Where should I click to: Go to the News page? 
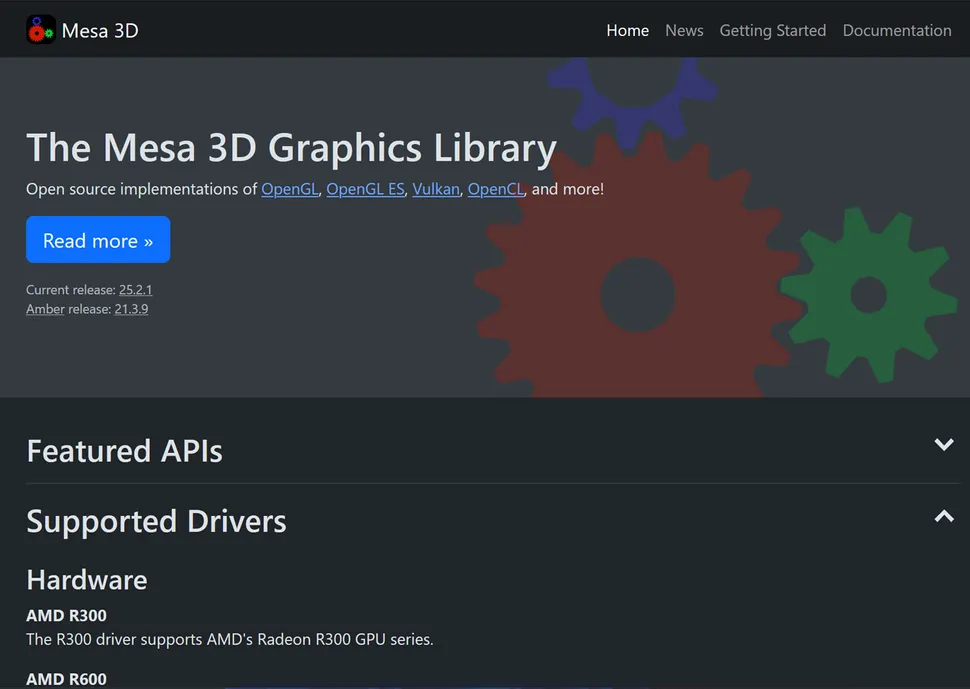684,31
